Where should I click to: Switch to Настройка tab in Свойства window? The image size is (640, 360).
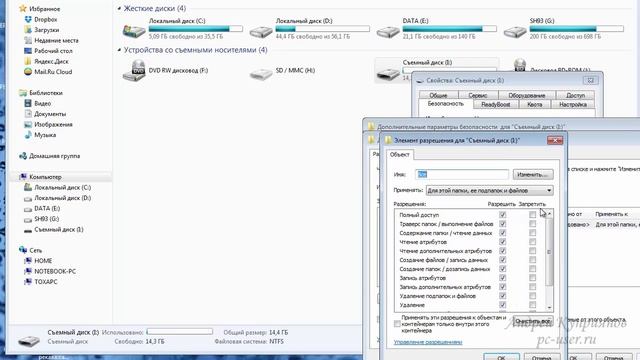(573, 104)
